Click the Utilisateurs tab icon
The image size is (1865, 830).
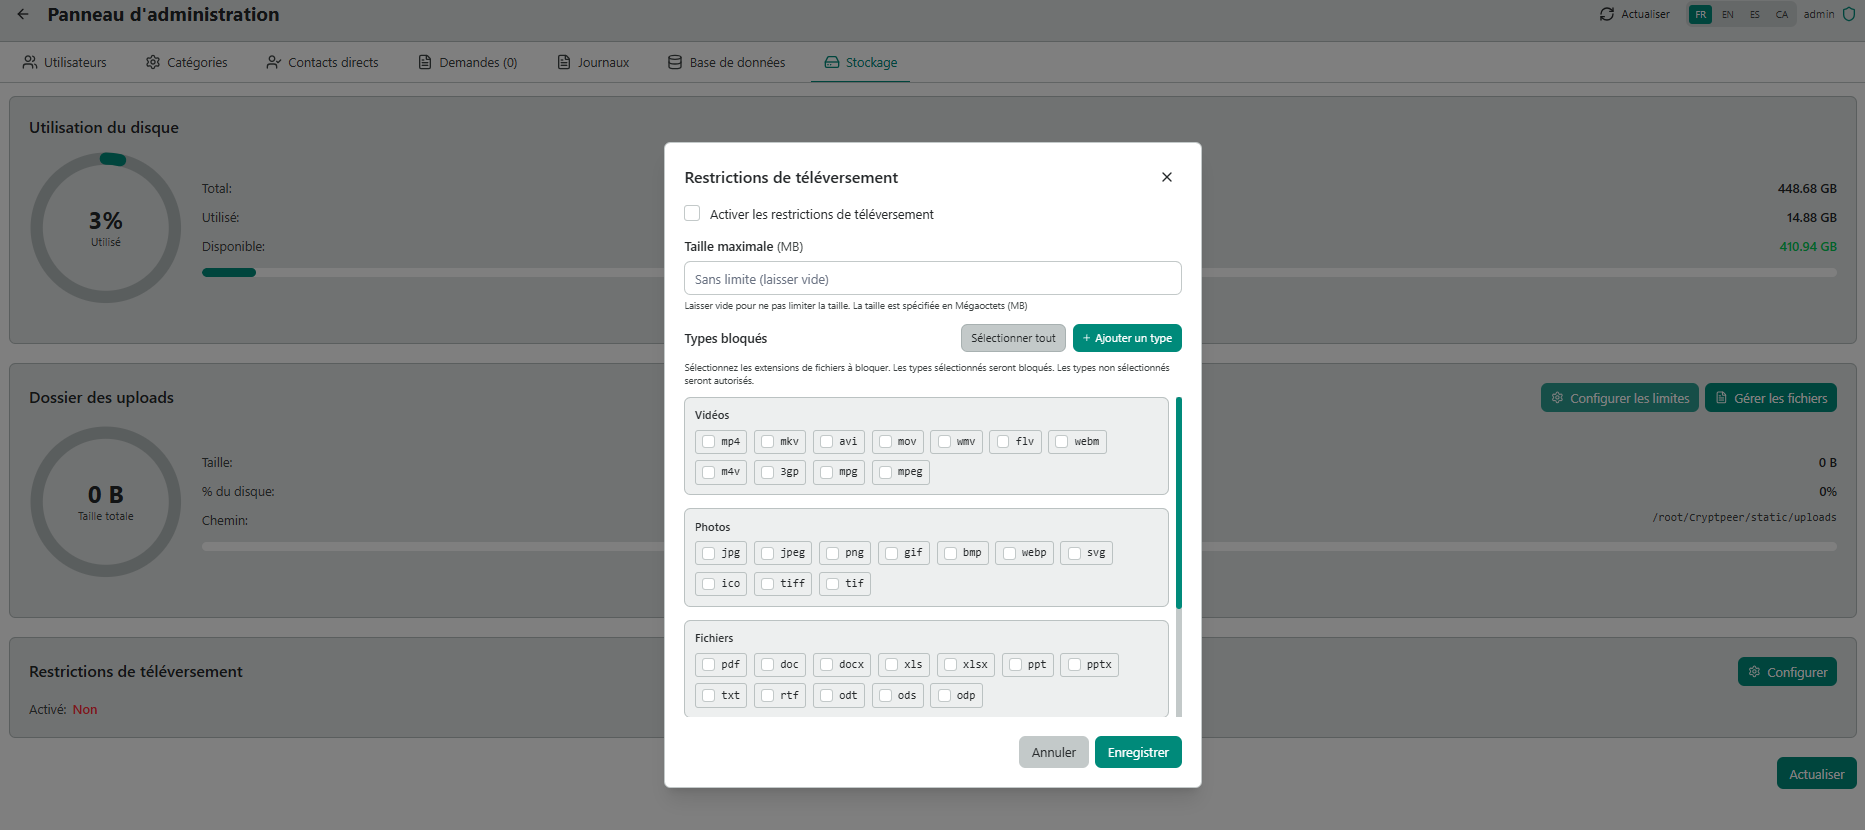point(30,62)
